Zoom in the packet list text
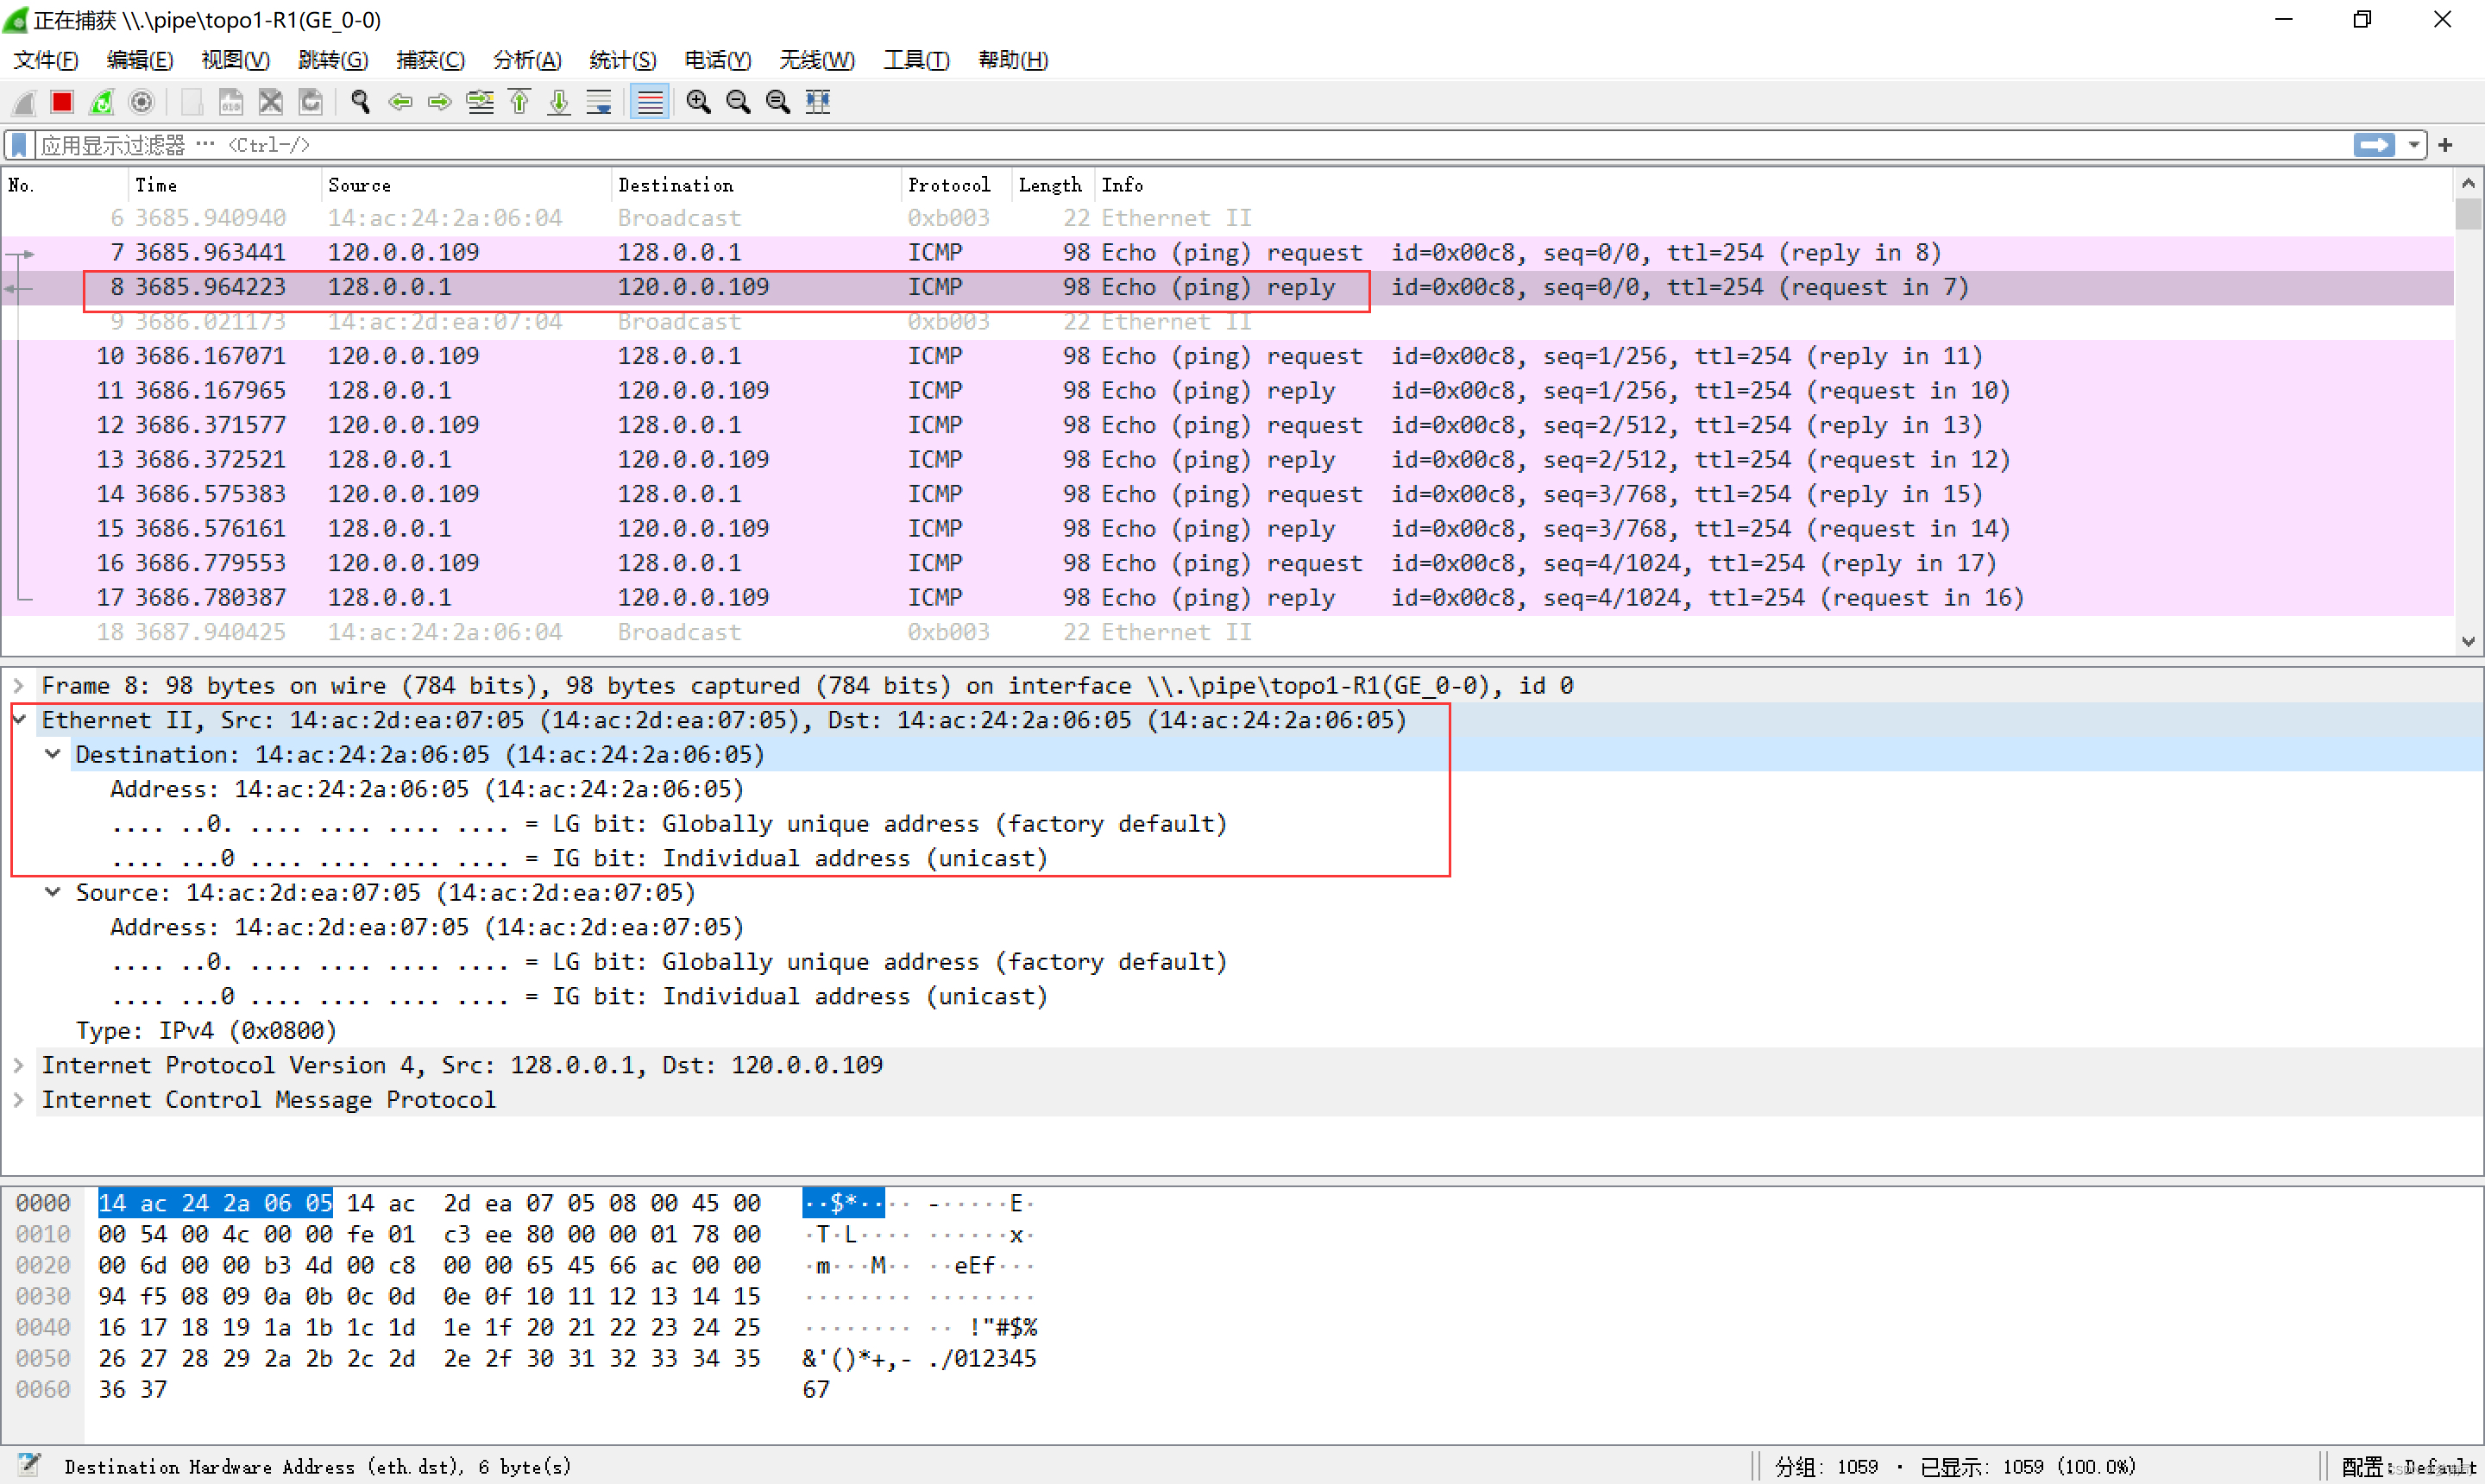This screenshot has width=2485, height=1484. [698, 102]
